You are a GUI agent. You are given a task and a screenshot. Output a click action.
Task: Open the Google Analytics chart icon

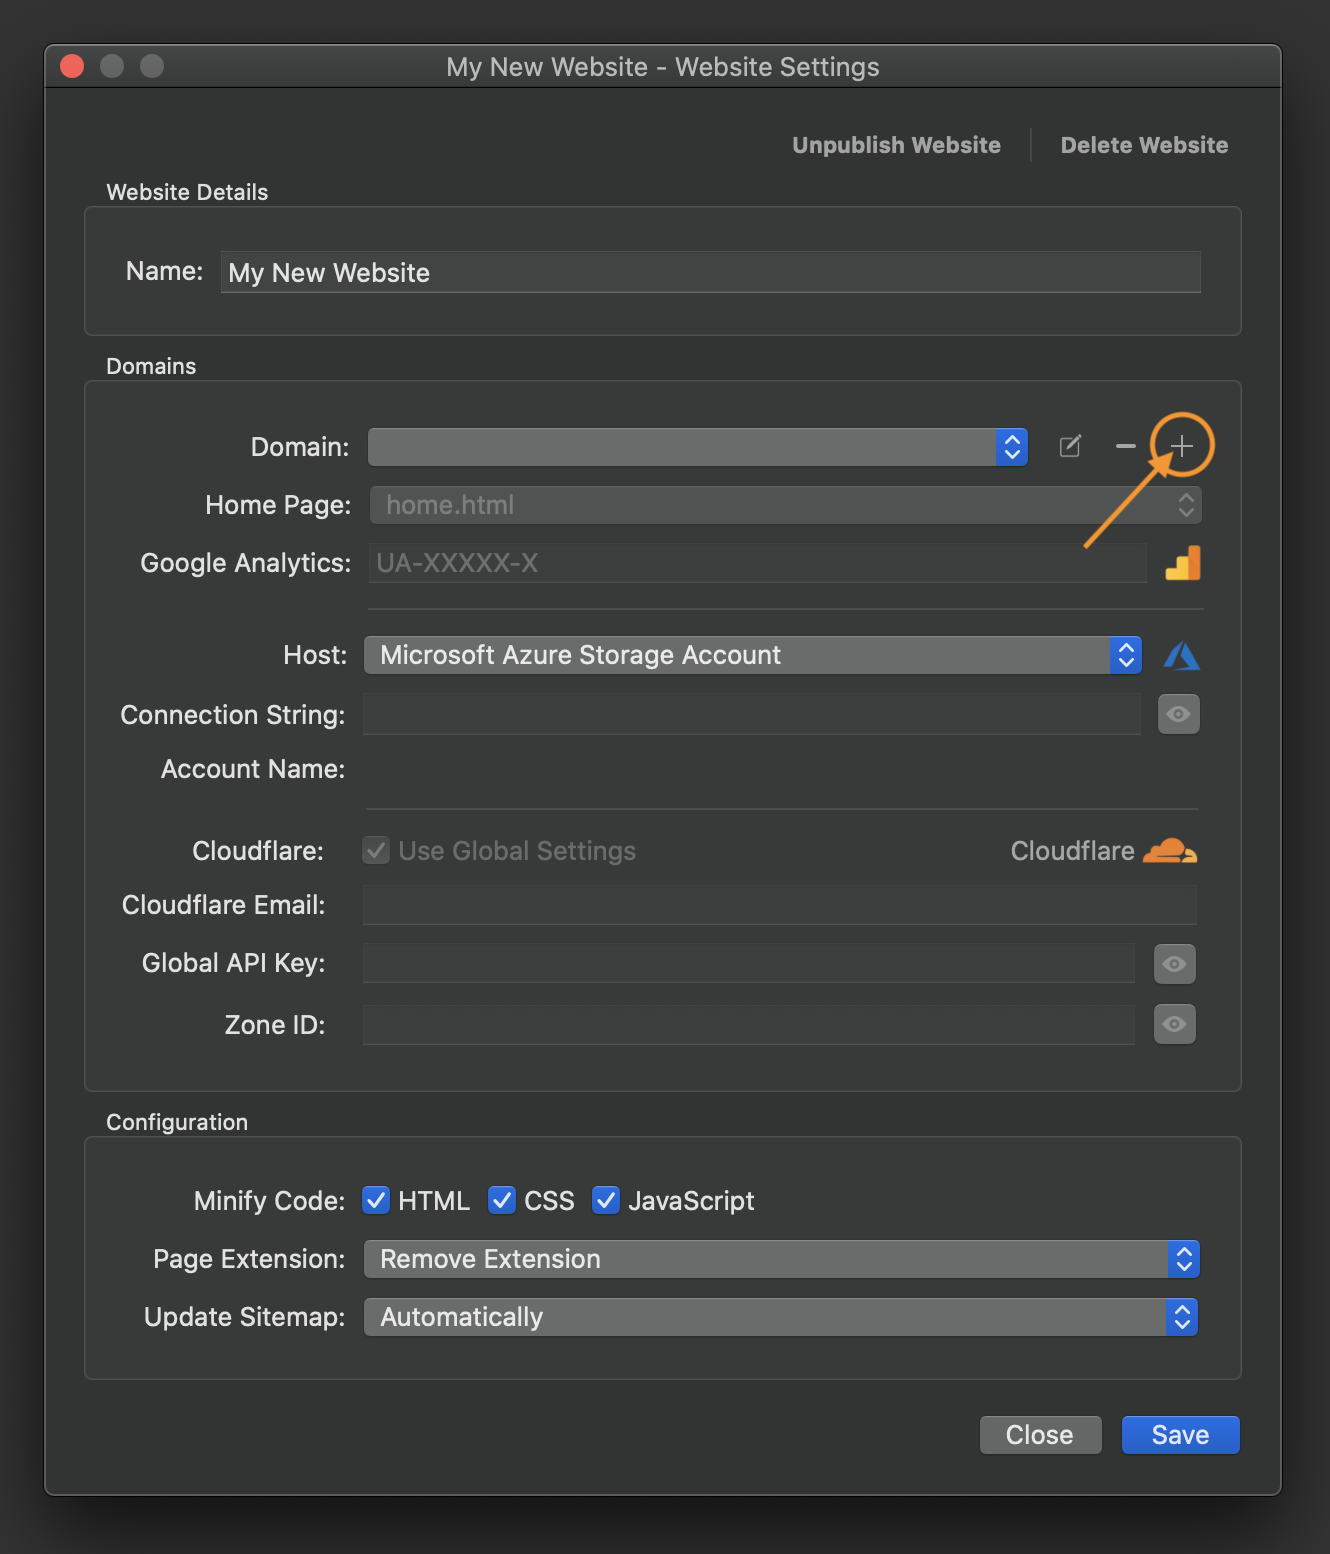click(1182, 563)
